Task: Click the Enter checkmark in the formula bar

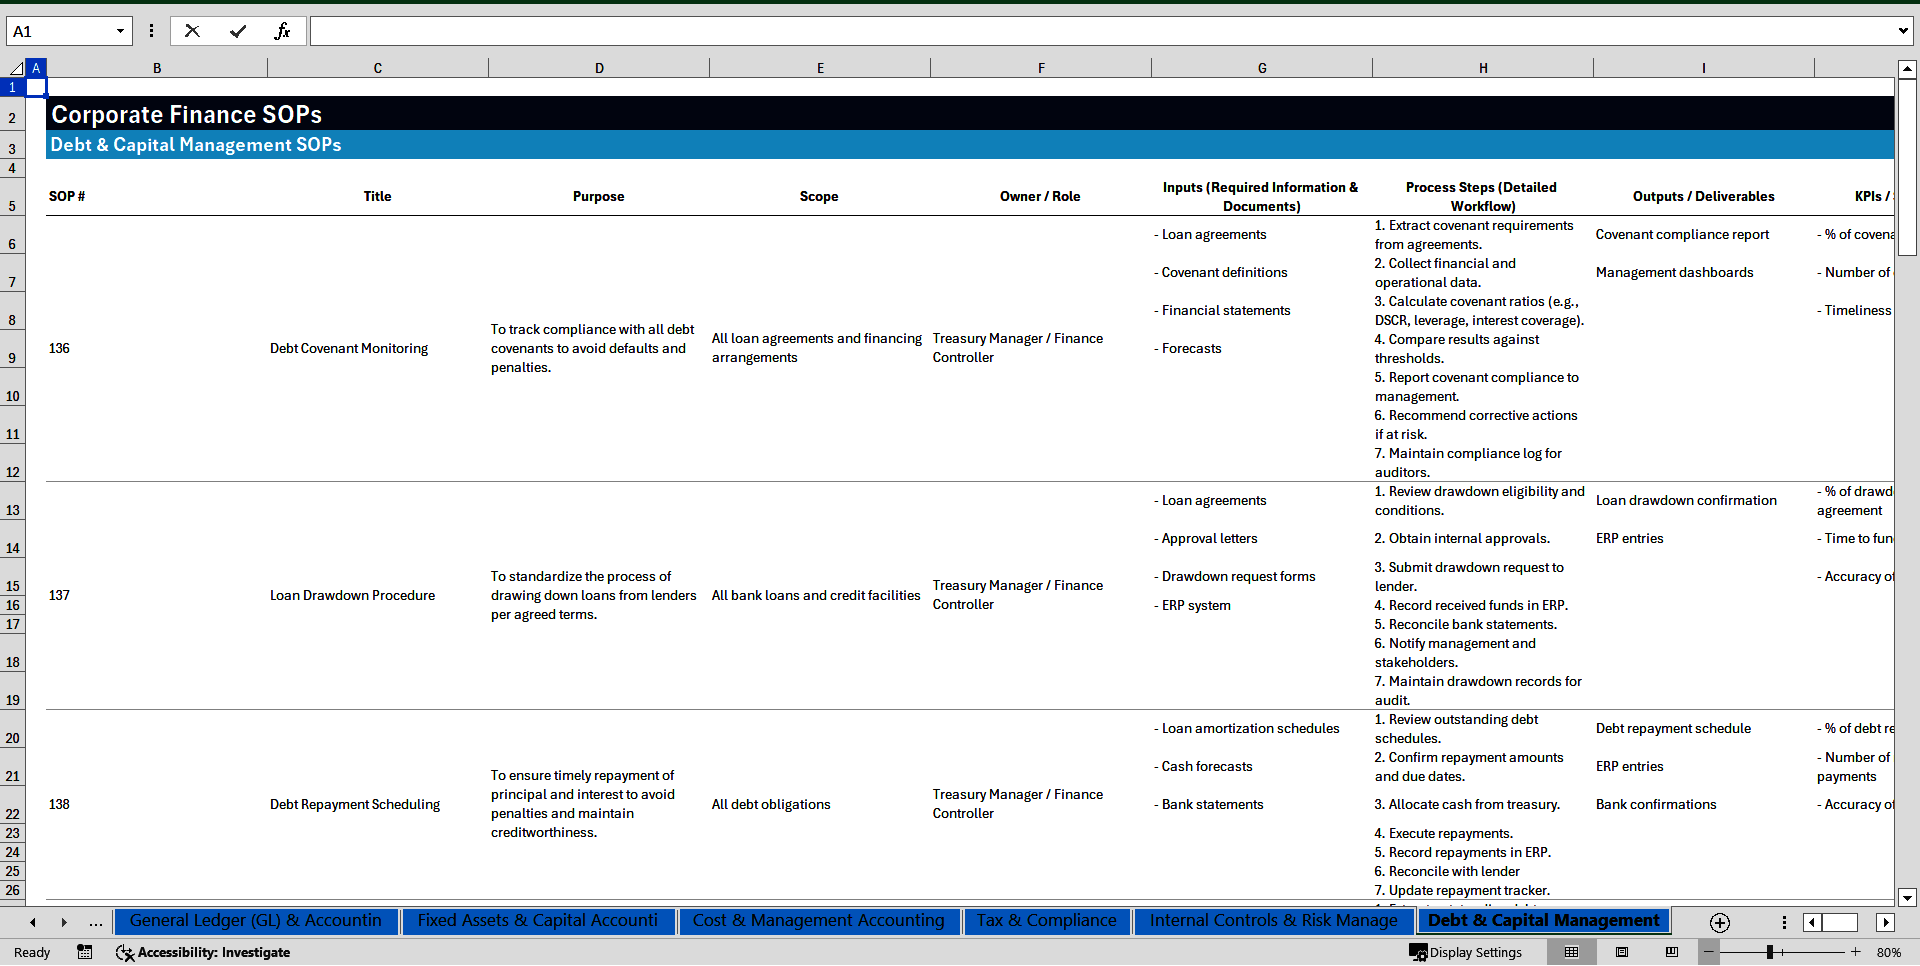Action: (238, 31)
